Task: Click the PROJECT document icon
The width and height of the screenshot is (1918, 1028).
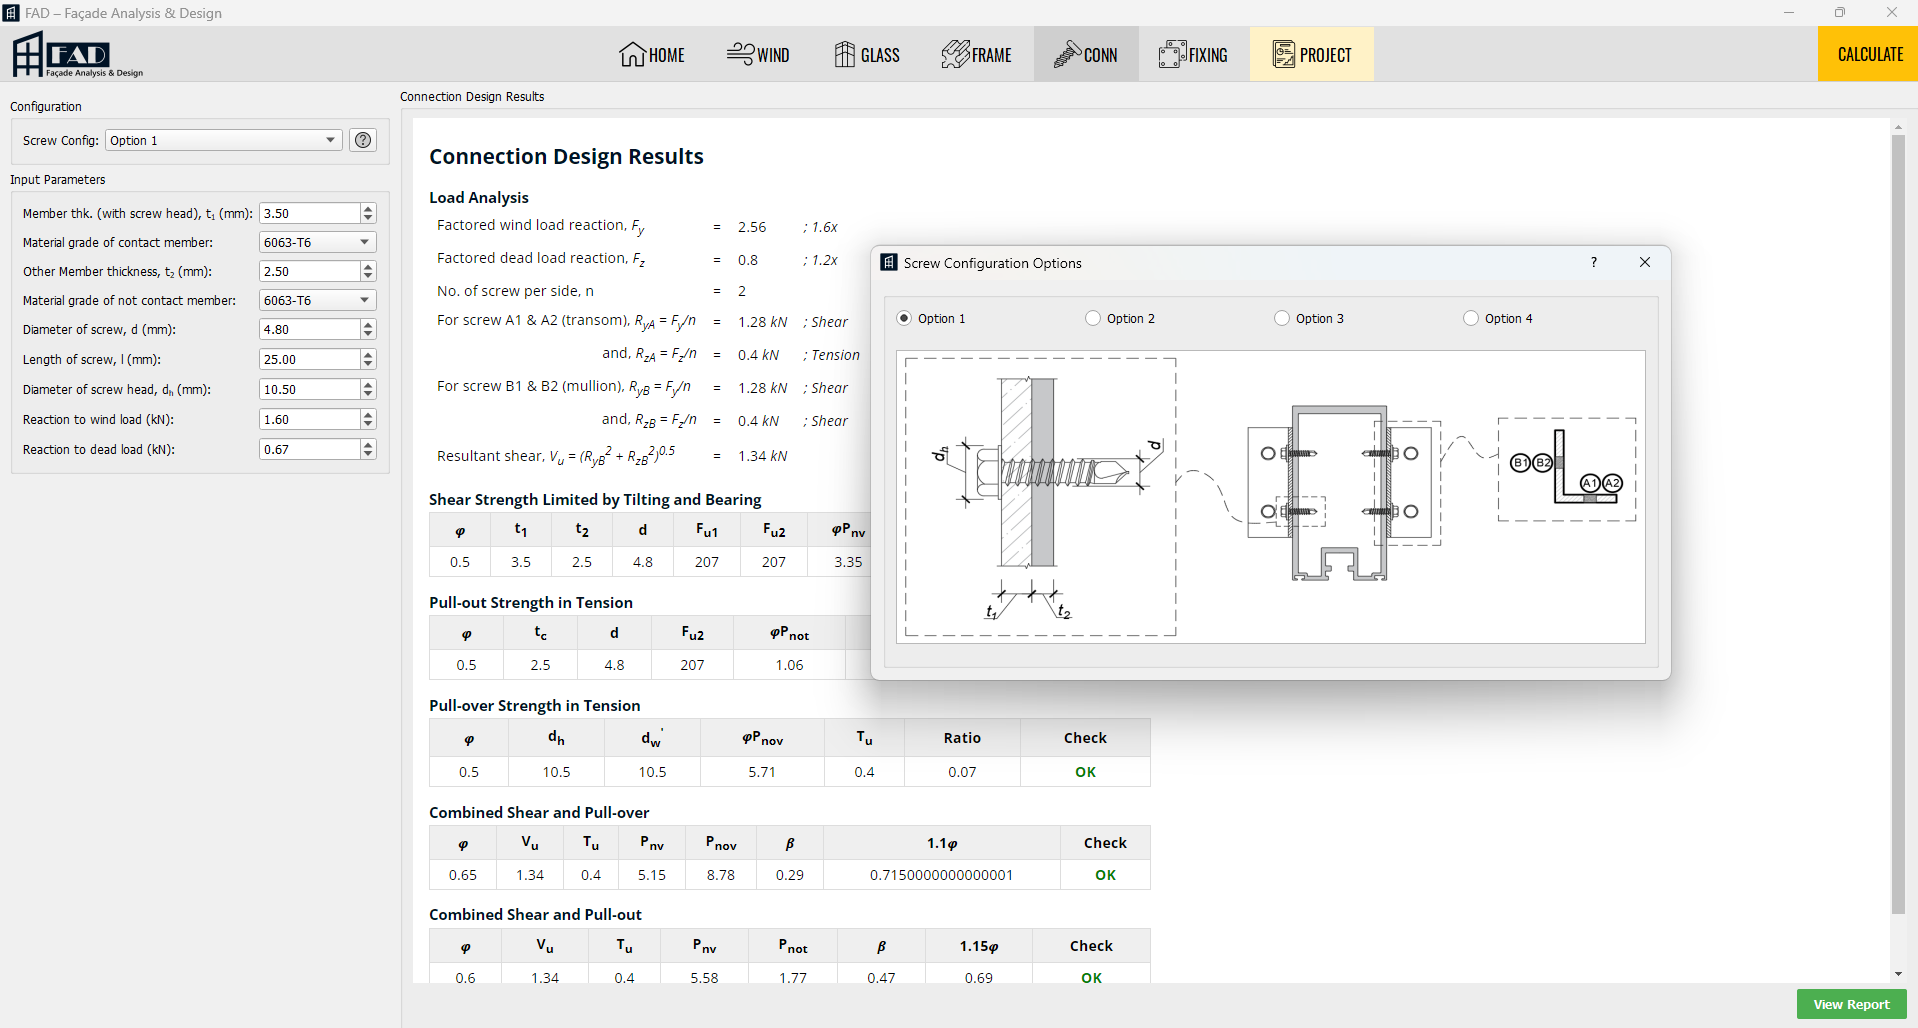Action: coord(1283,54)
